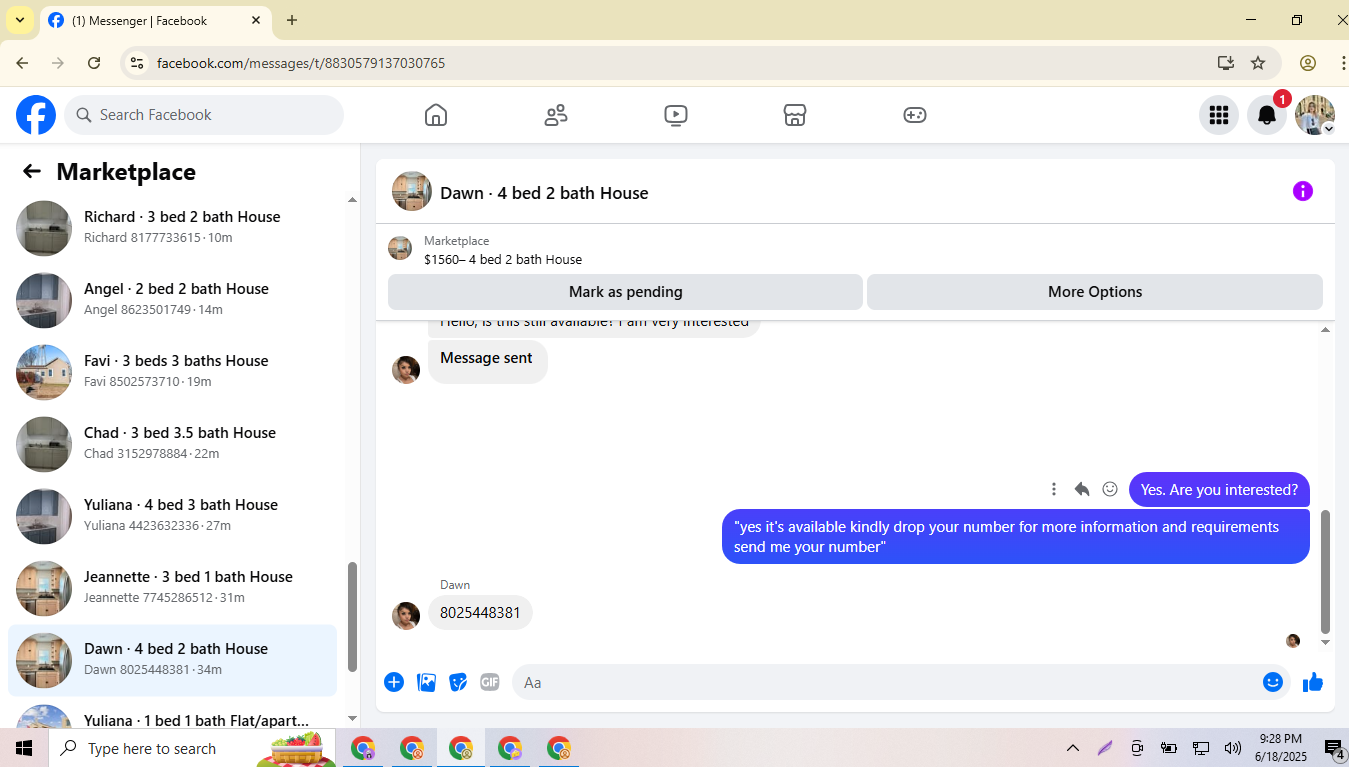Open the Friends icon in top navigation
The height and width of the screenshot is (767, 1349).
pyautogui.click(x=556, y=115)
